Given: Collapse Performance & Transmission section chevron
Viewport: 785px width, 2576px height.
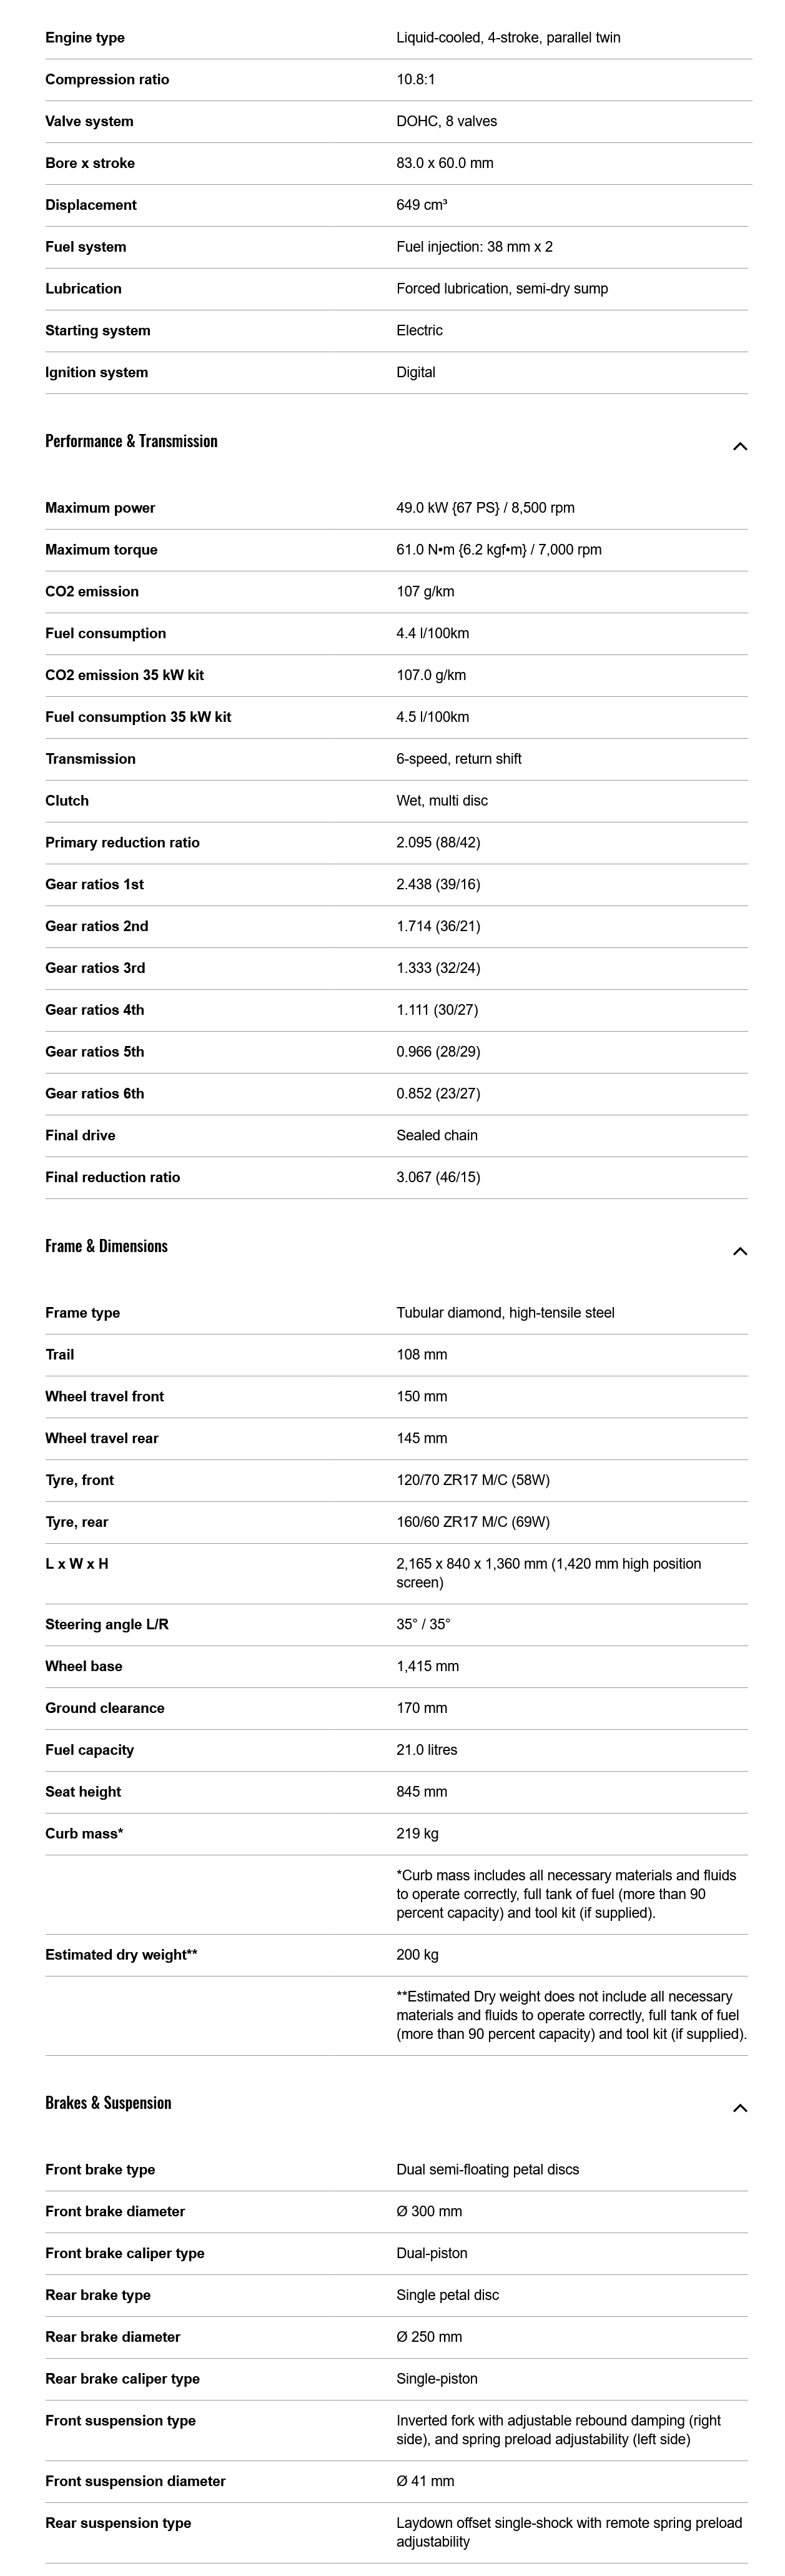Looking at the screenshot, I should tap(740, 446).
